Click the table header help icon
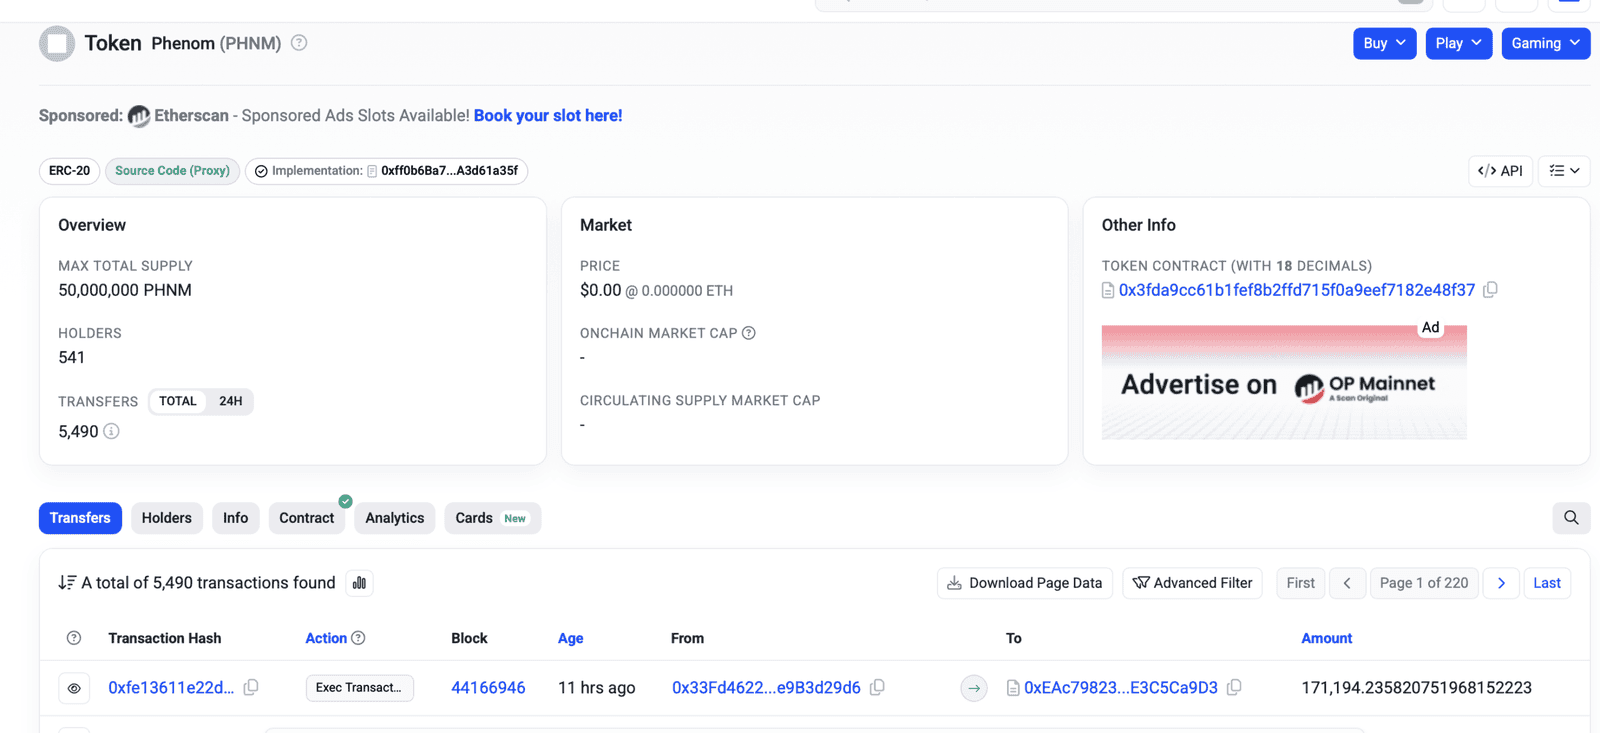Screen dimensions: 1600x733 click(x=74, y=638)
